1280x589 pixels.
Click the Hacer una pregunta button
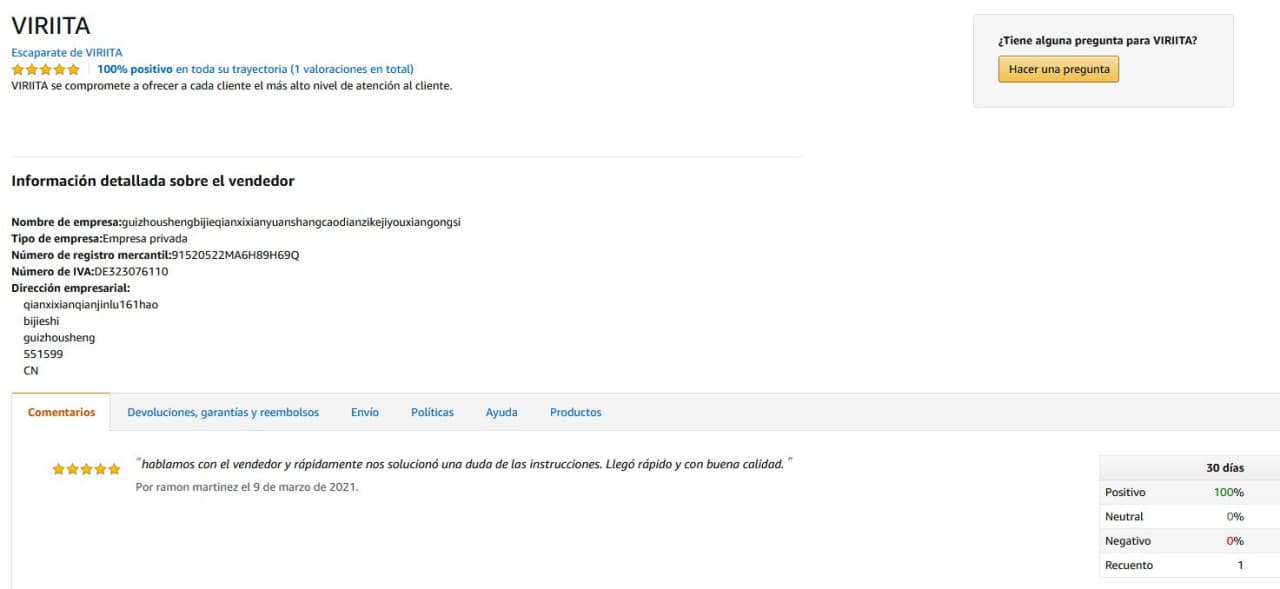pos(1058,69)
